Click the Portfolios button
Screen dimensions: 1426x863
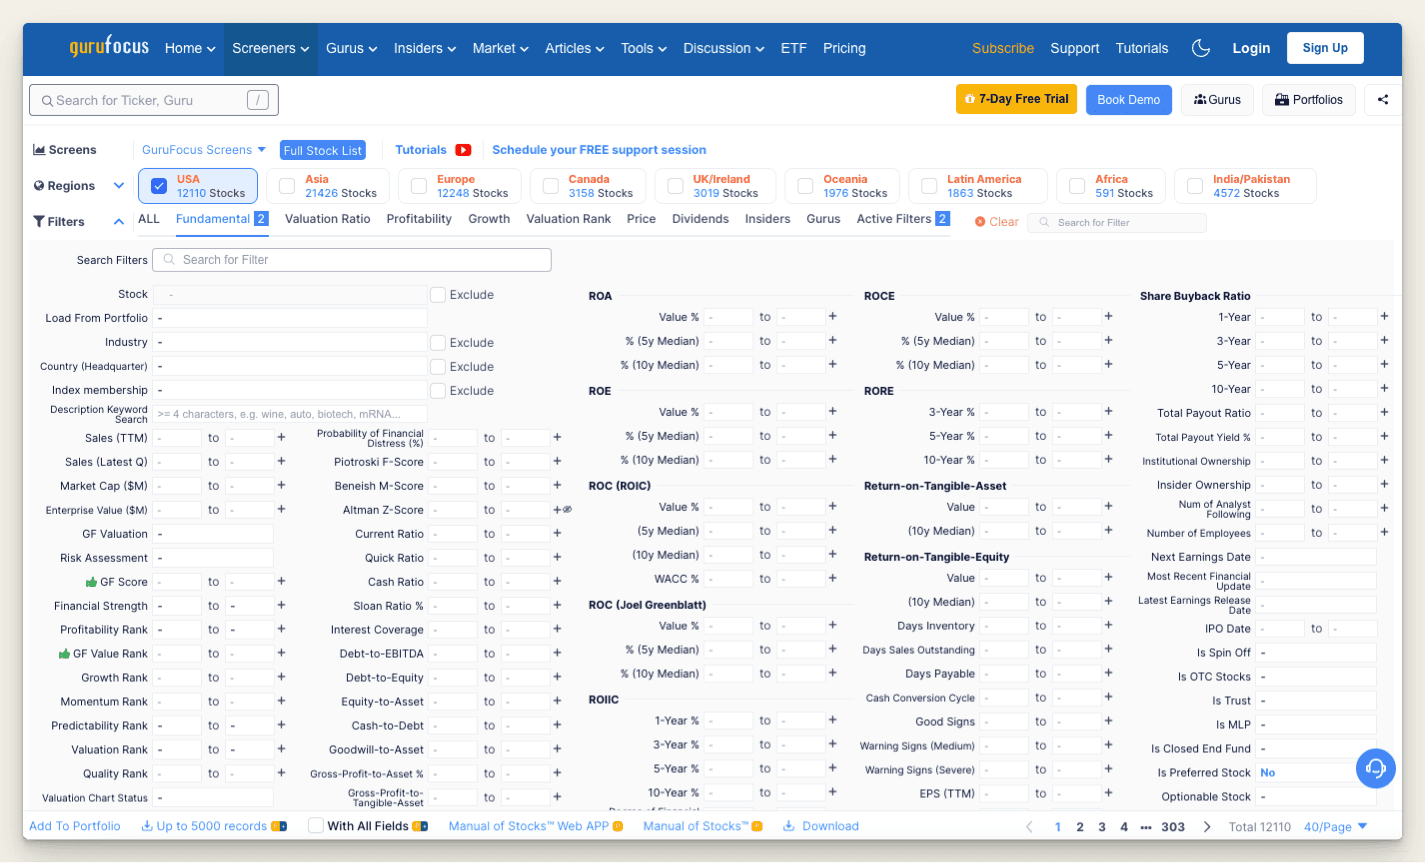(1309, 100)
